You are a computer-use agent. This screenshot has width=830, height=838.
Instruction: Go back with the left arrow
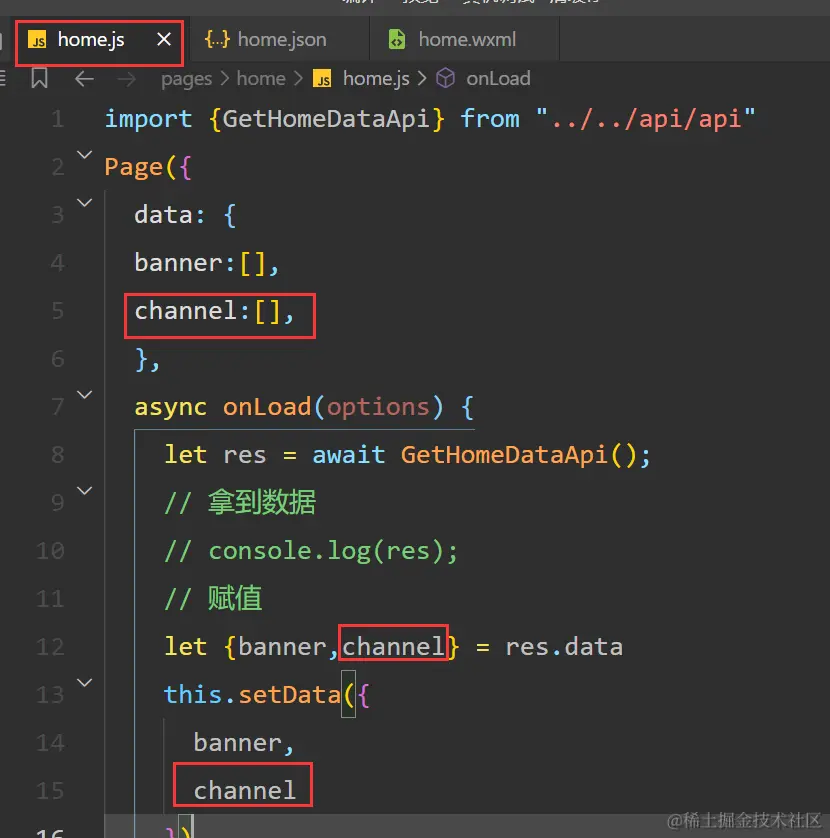pos(84,79)
